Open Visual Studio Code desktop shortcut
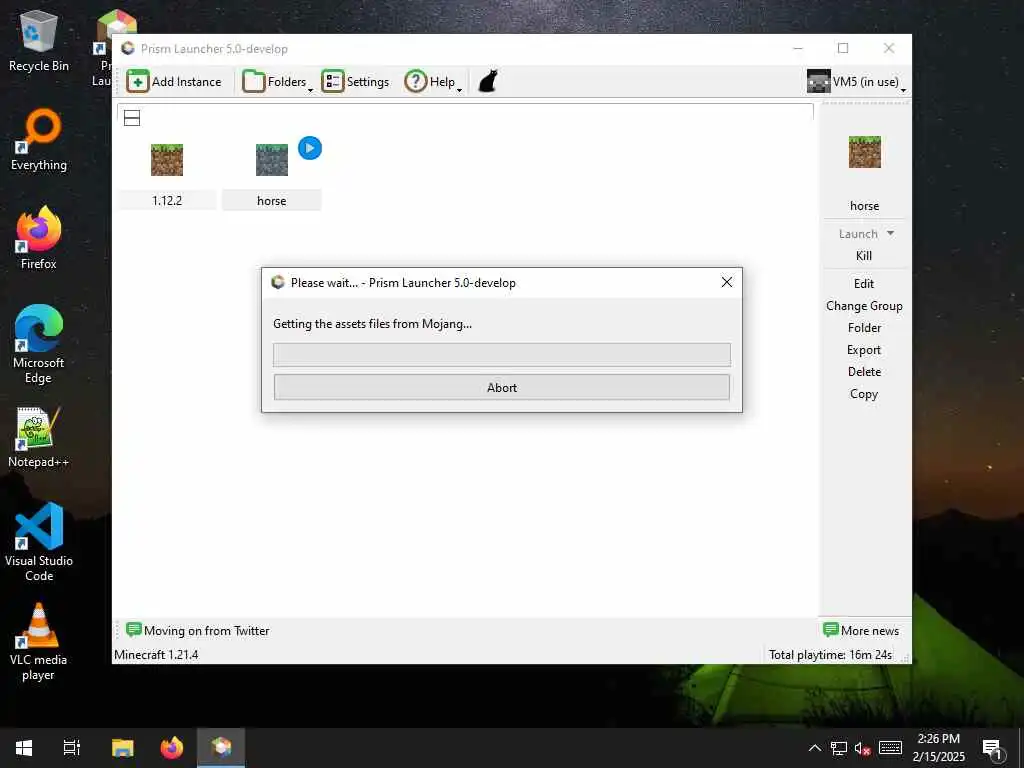1024x768 pixels. 39,542
